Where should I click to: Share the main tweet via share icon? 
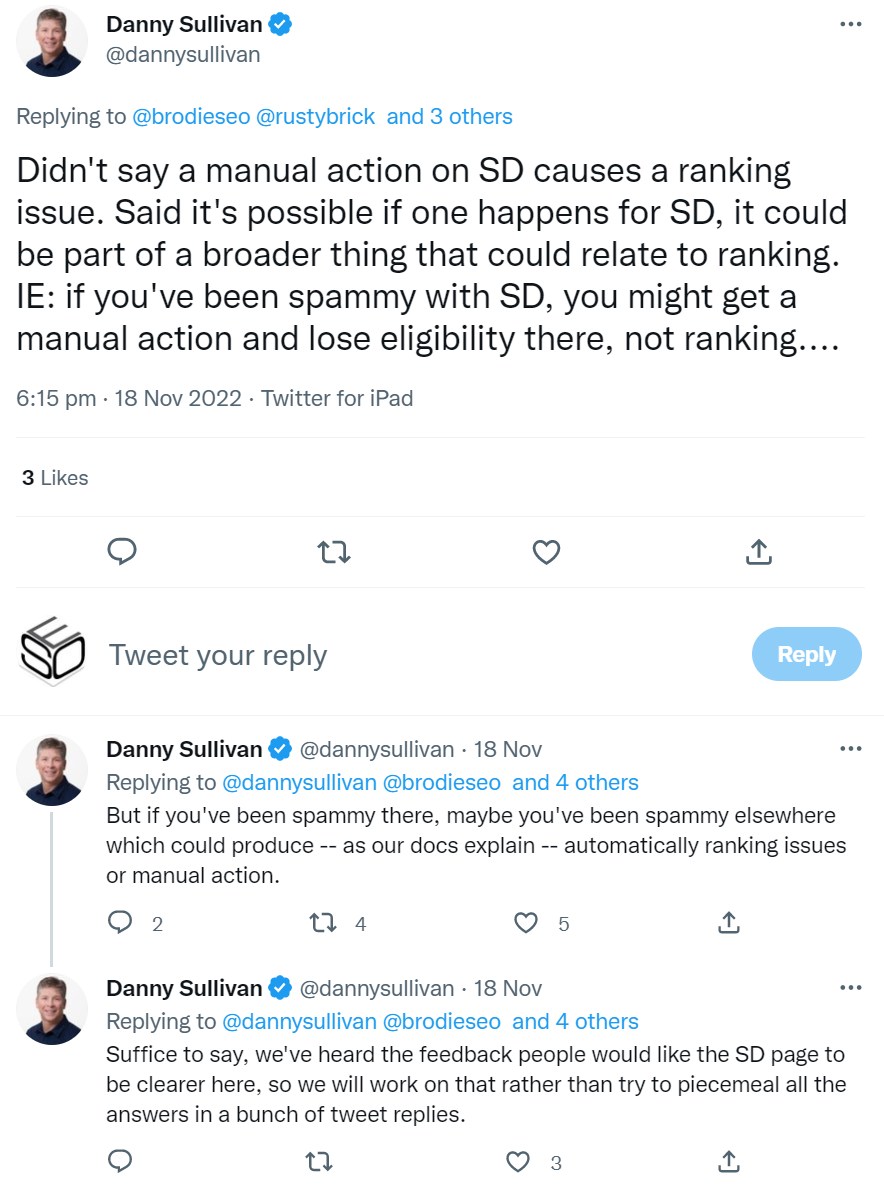coord(758,551)
